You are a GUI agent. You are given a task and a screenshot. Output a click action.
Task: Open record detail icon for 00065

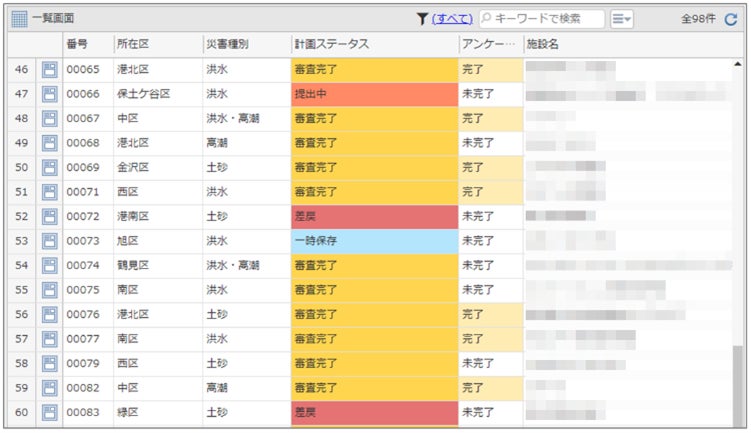[x=49, y=69]
